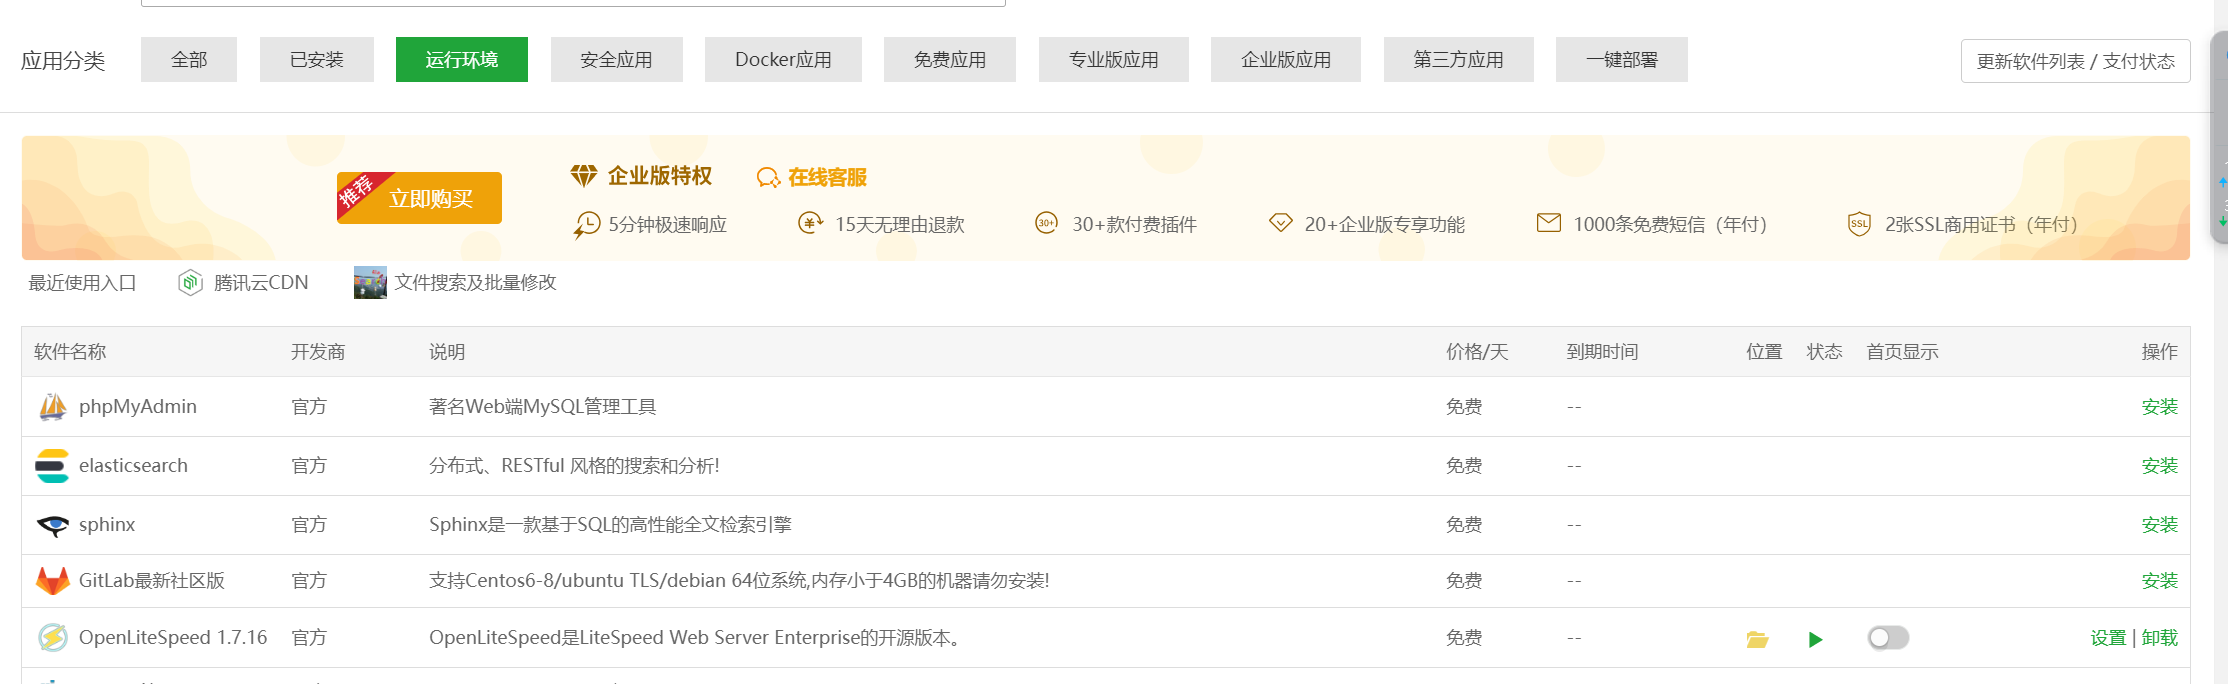This screenshot has width=2228, height=684.
Task: Open the 免费应用 category
Action: pyautogui.click(x=950, y=60)
